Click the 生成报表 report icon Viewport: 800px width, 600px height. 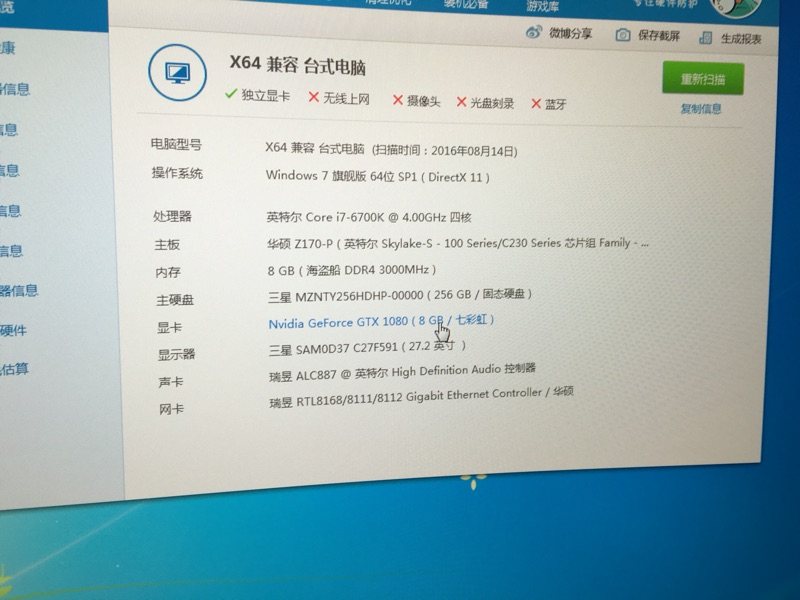pos(706,37)
